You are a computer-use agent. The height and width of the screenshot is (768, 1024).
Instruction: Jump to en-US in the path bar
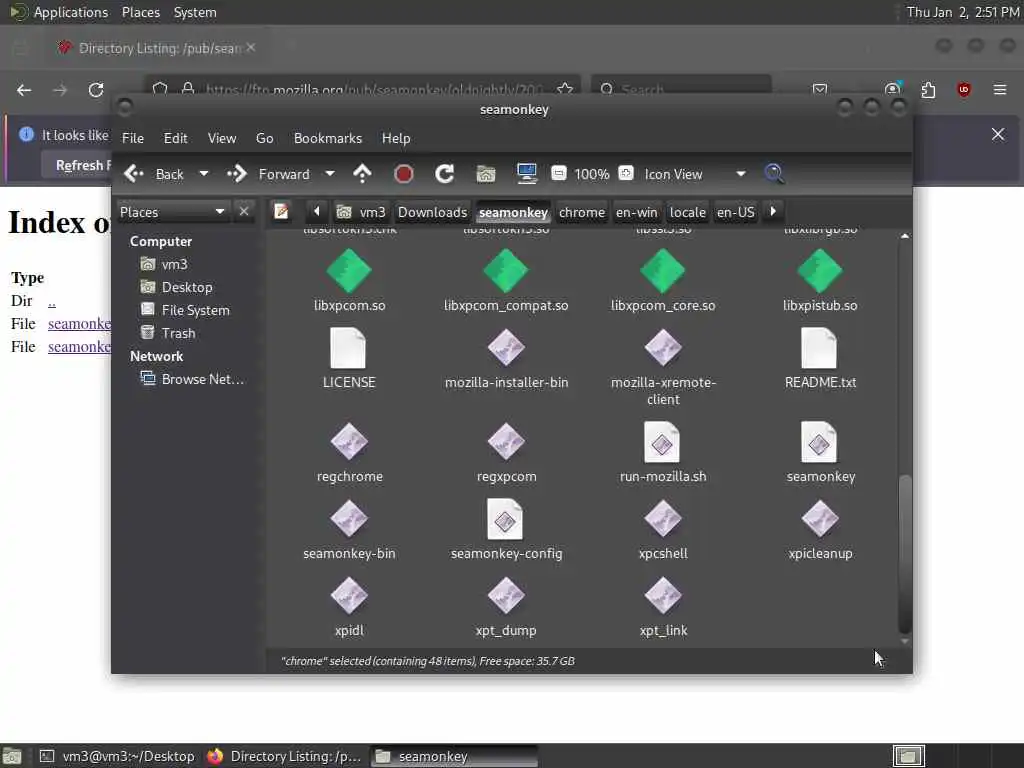pos(735,212)
